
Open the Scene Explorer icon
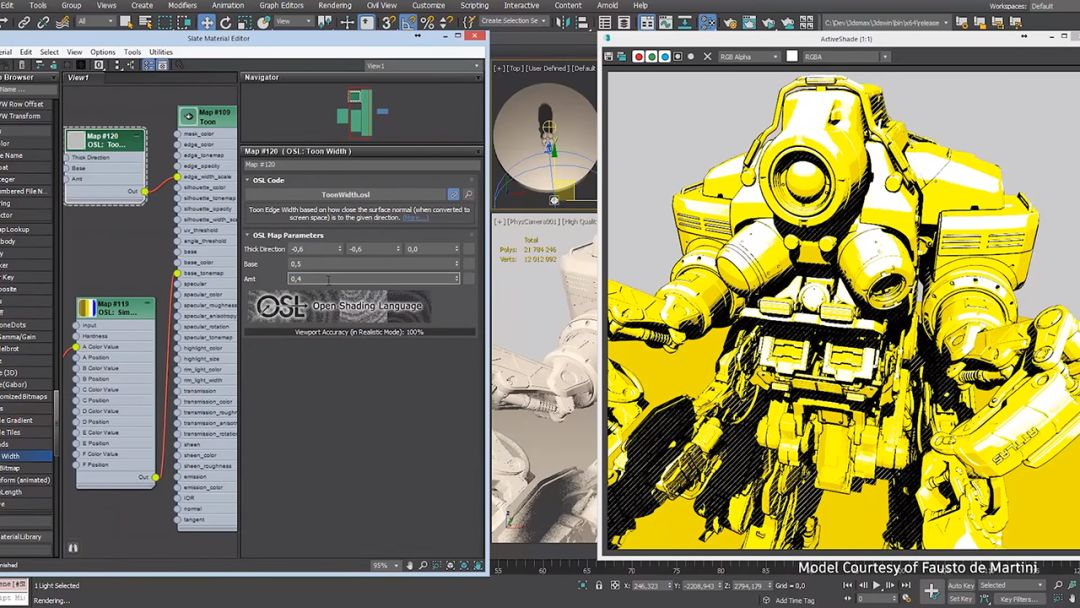(x=605, y=23)
